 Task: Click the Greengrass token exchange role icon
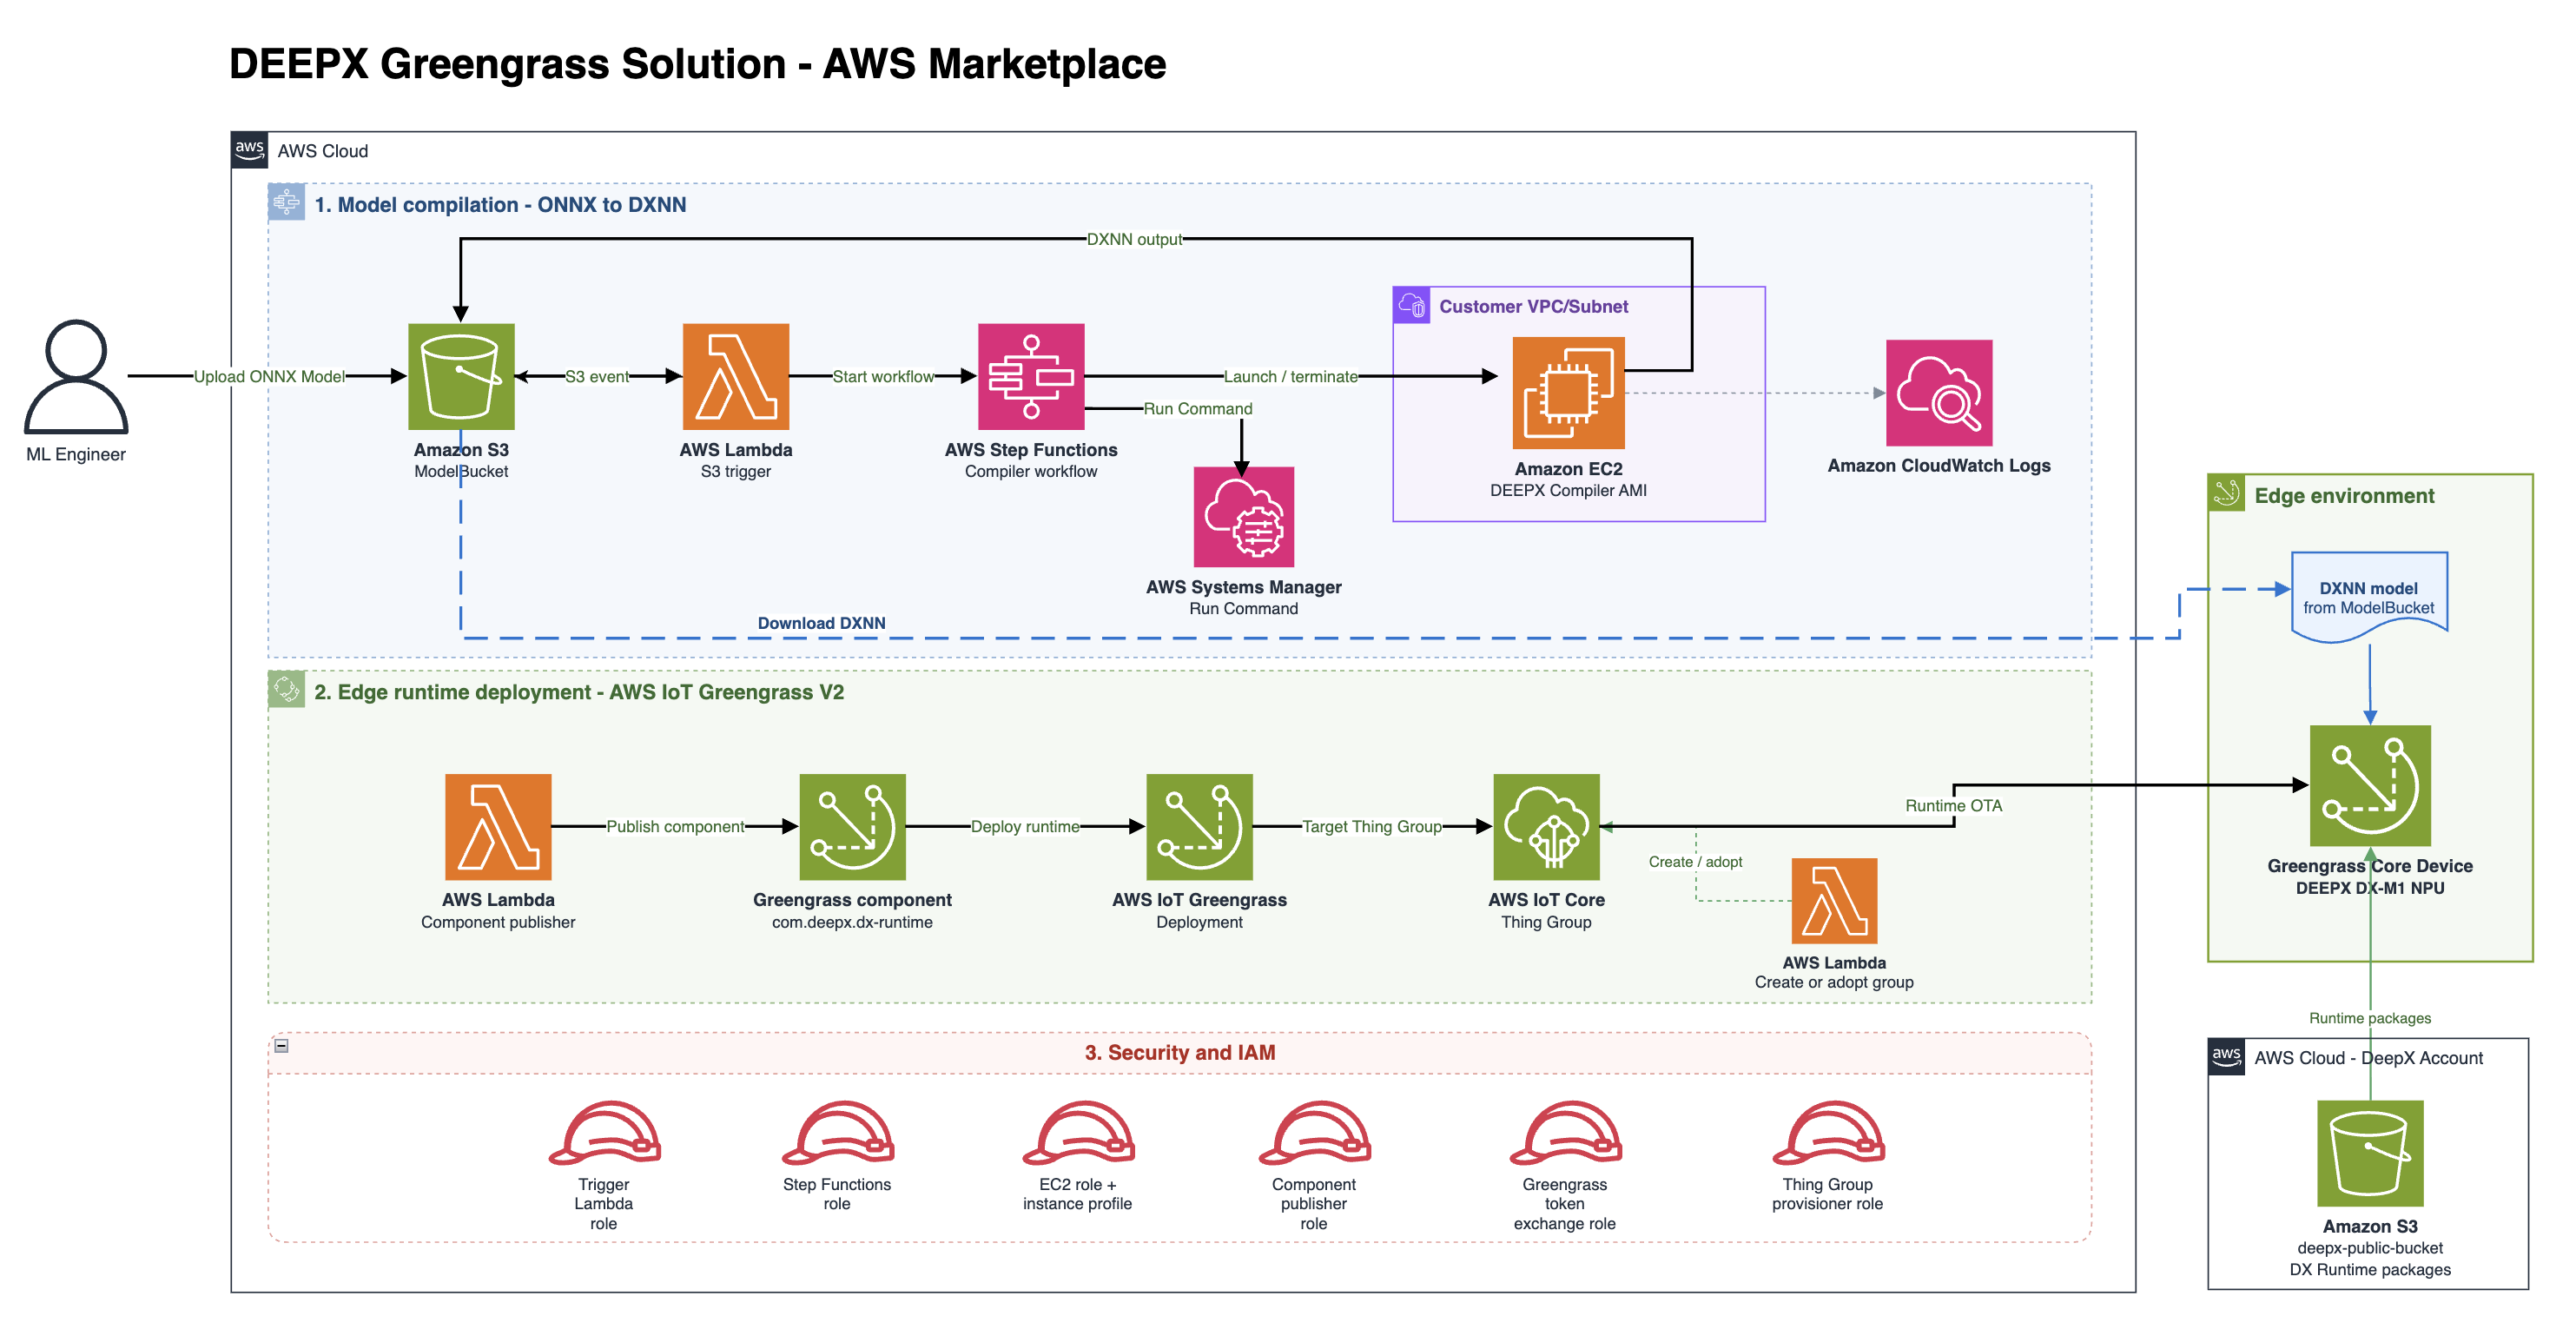click(1565, 1133)
